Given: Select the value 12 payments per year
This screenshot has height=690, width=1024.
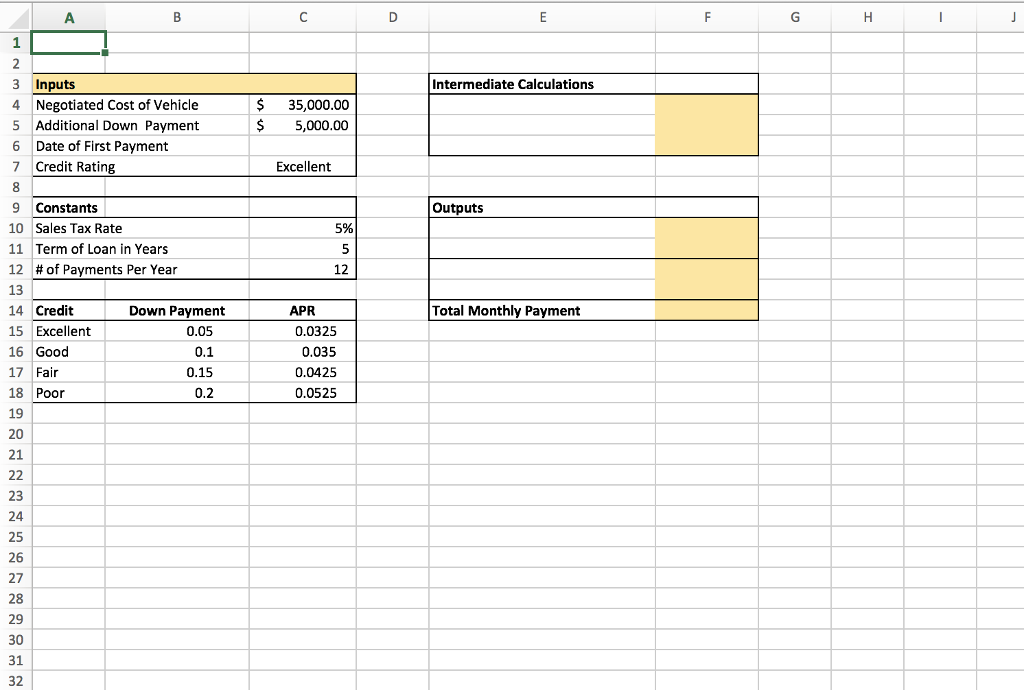Looking at the screenshot, I should click(x=303, y=270).
